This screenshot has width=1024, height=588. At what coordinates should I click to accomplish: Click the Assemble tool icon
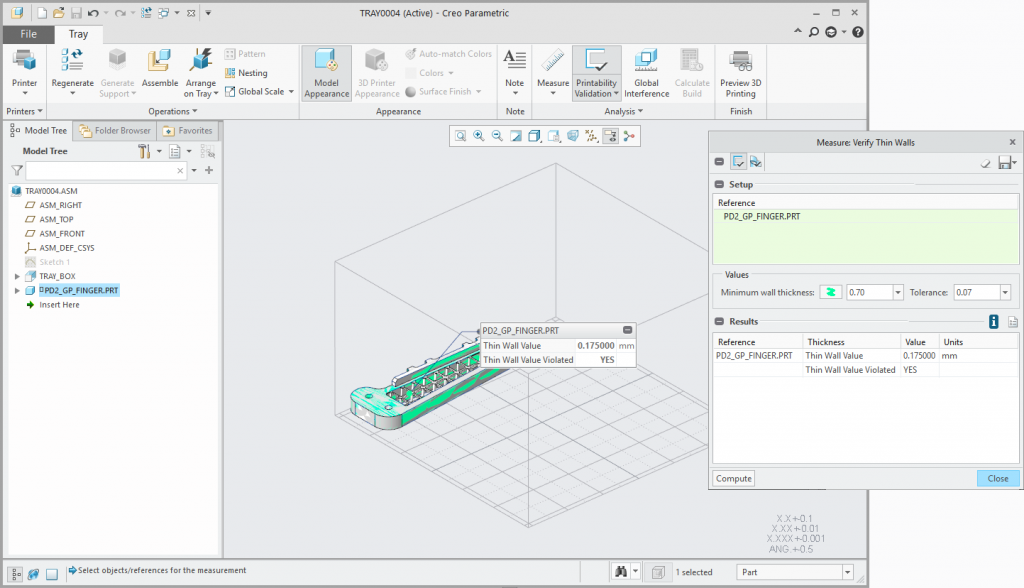159,60
